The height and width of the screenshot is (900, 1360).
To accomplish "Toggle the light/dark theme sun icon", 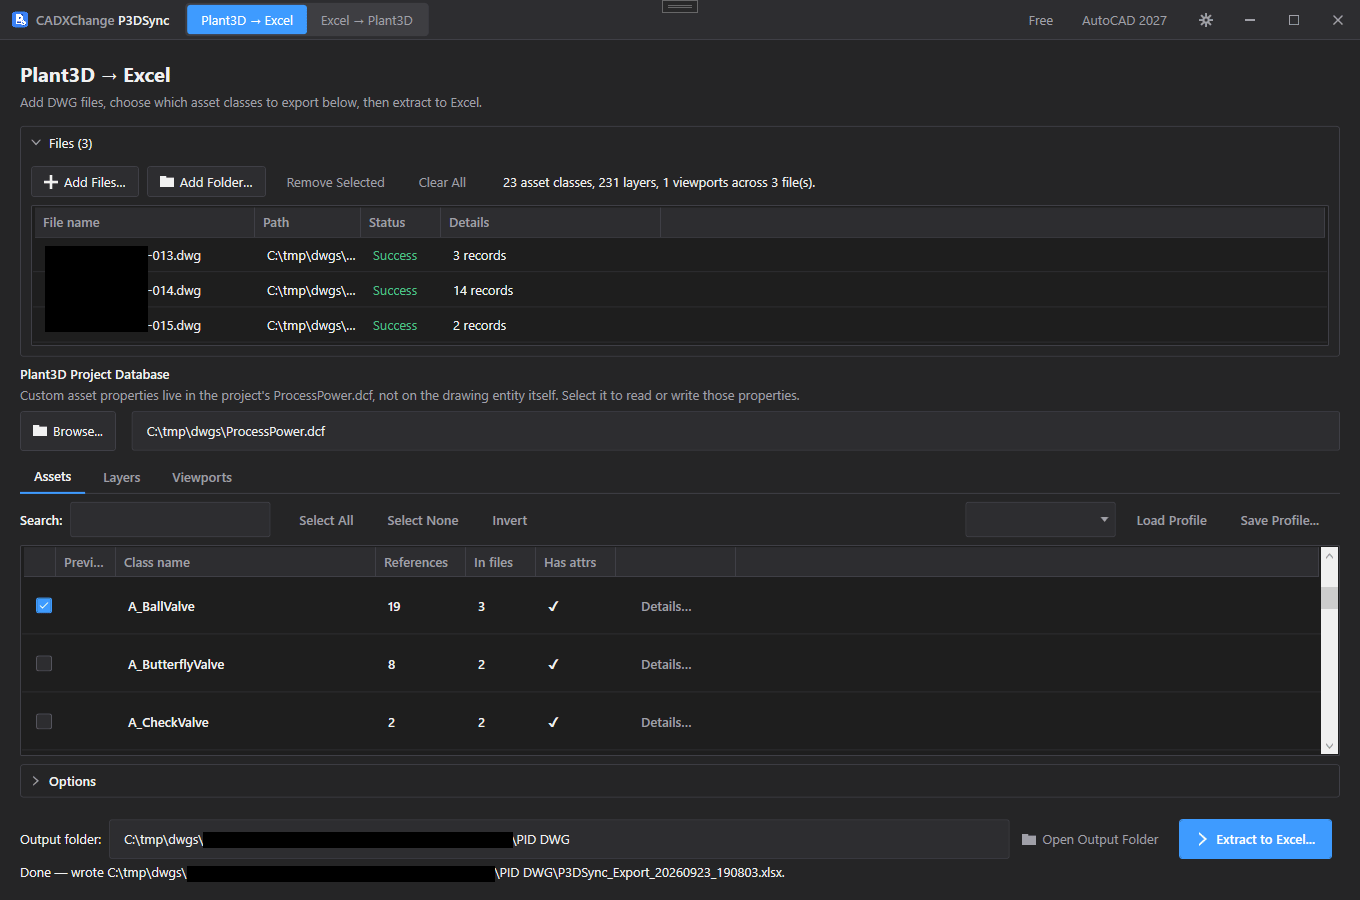I will [x=1206, y=20].
